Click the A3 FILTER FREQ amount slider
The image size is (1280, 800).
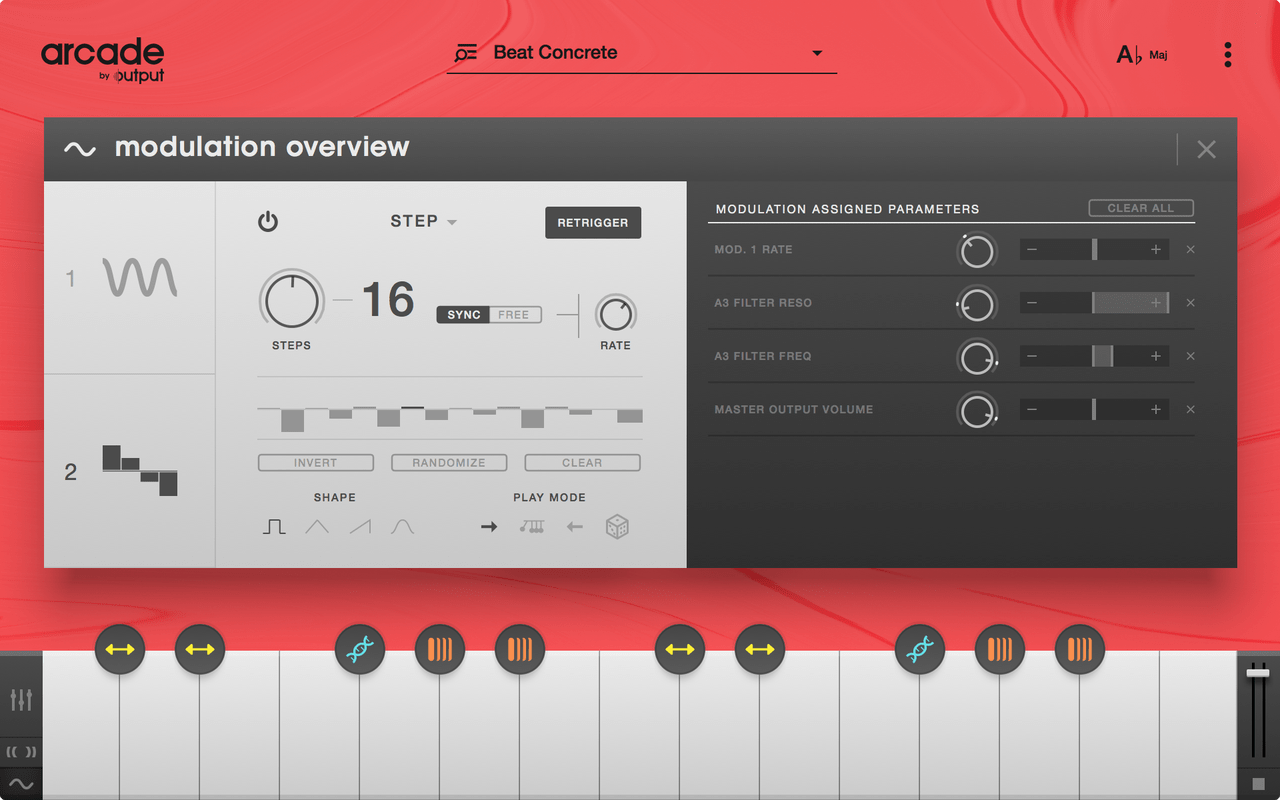click(1094, 356)
